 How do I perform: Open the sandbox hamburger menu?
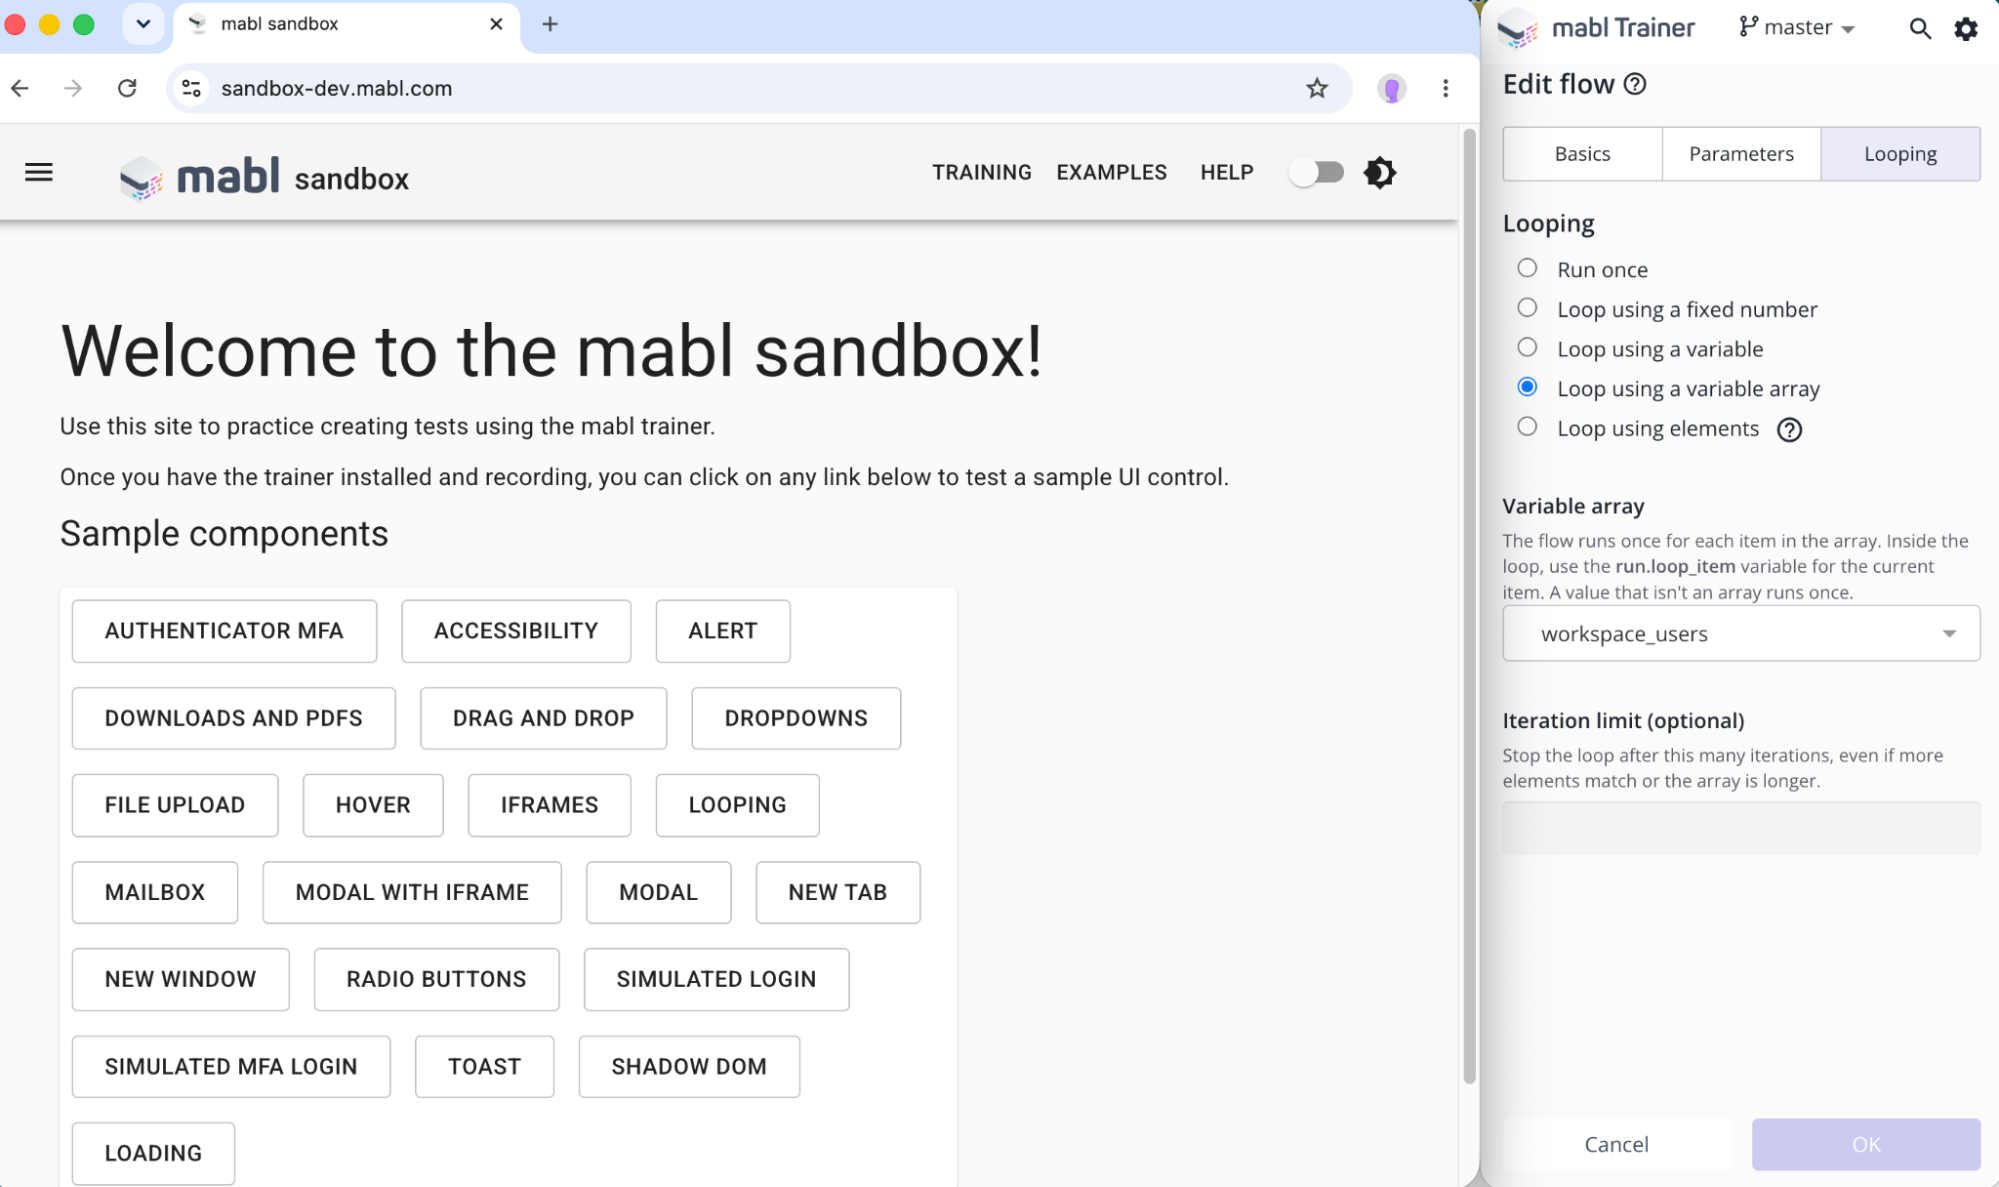pos(39,173)
